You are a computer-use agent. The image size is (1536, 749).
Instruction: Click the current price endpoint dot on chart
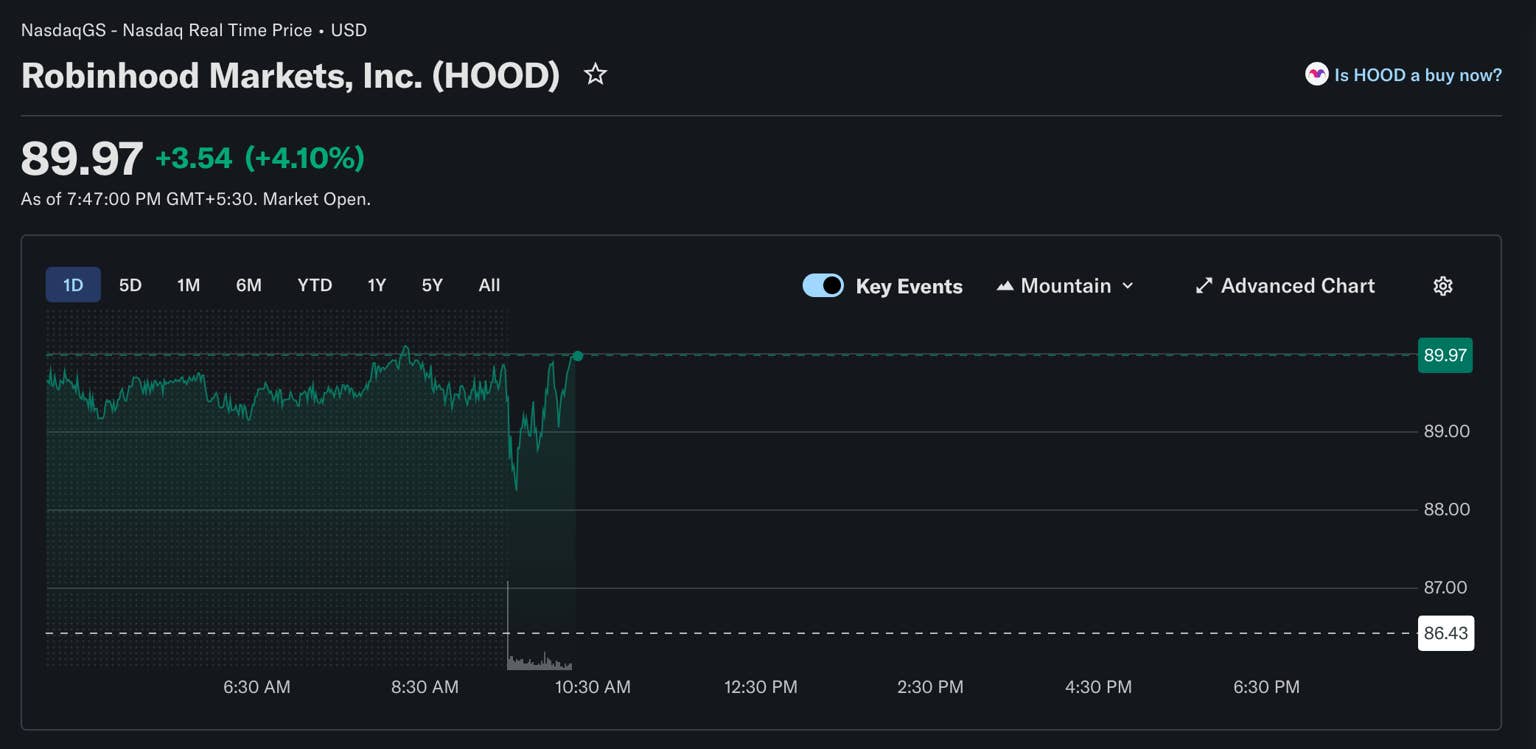(577, 356)
